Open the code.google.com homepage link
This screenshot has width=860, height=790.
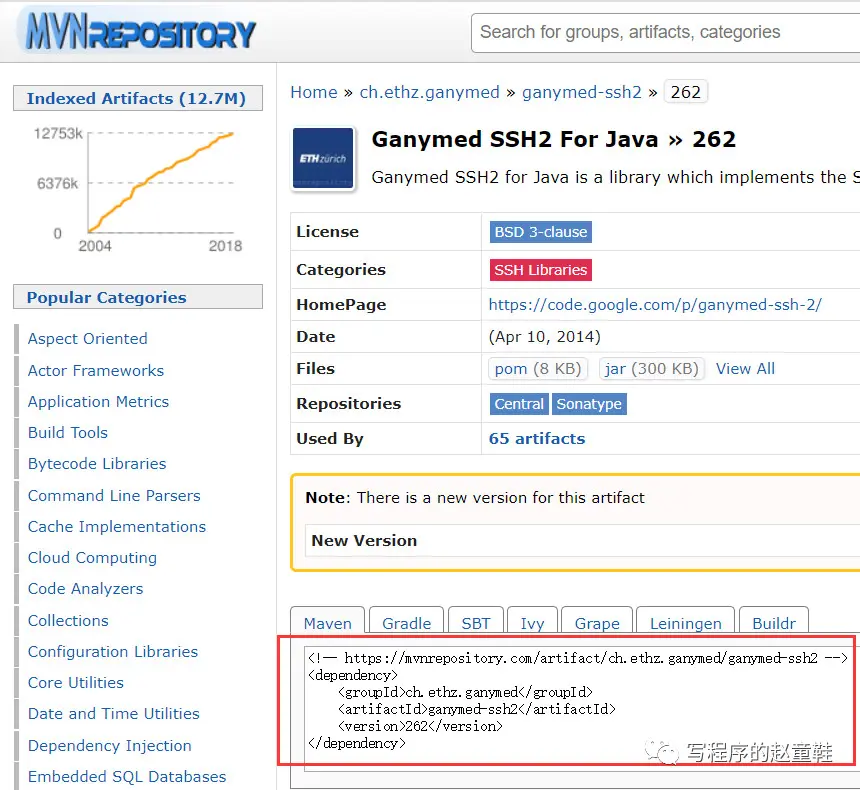pos(655,304)
